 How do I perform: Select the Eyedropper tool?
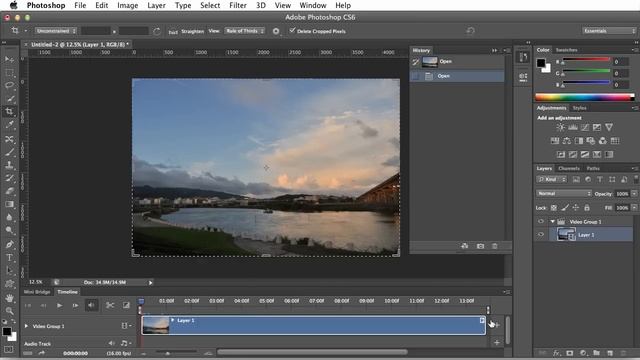point(9,125)
